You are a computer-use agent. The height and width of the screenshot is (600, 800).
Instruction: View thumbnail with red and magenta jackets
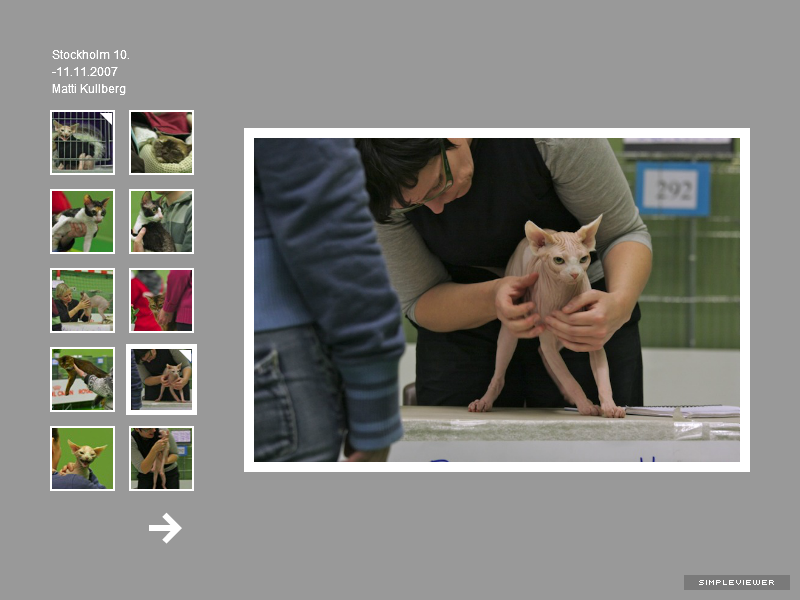(161, 301)
